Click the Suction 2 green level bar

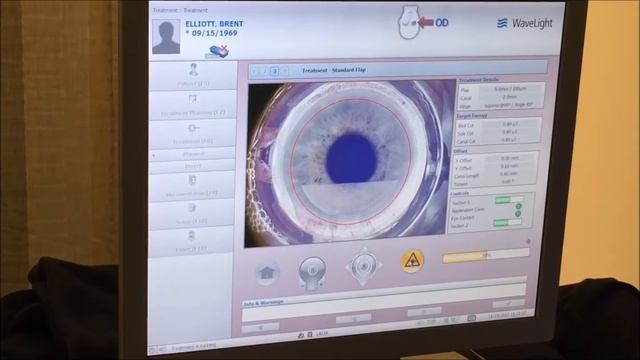[507, 222]
